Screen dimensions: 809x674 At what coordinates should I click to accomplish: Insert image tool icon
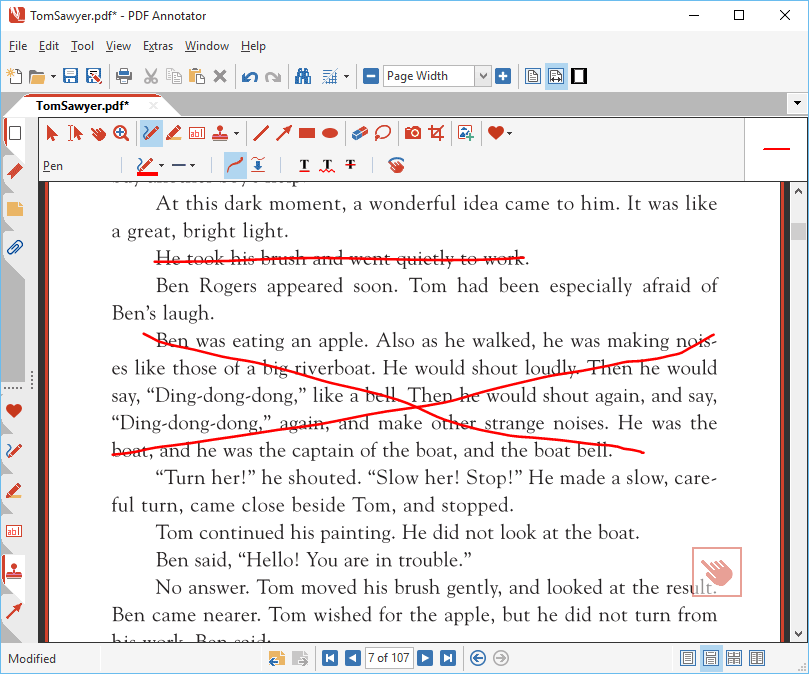[x=465, y=134]
